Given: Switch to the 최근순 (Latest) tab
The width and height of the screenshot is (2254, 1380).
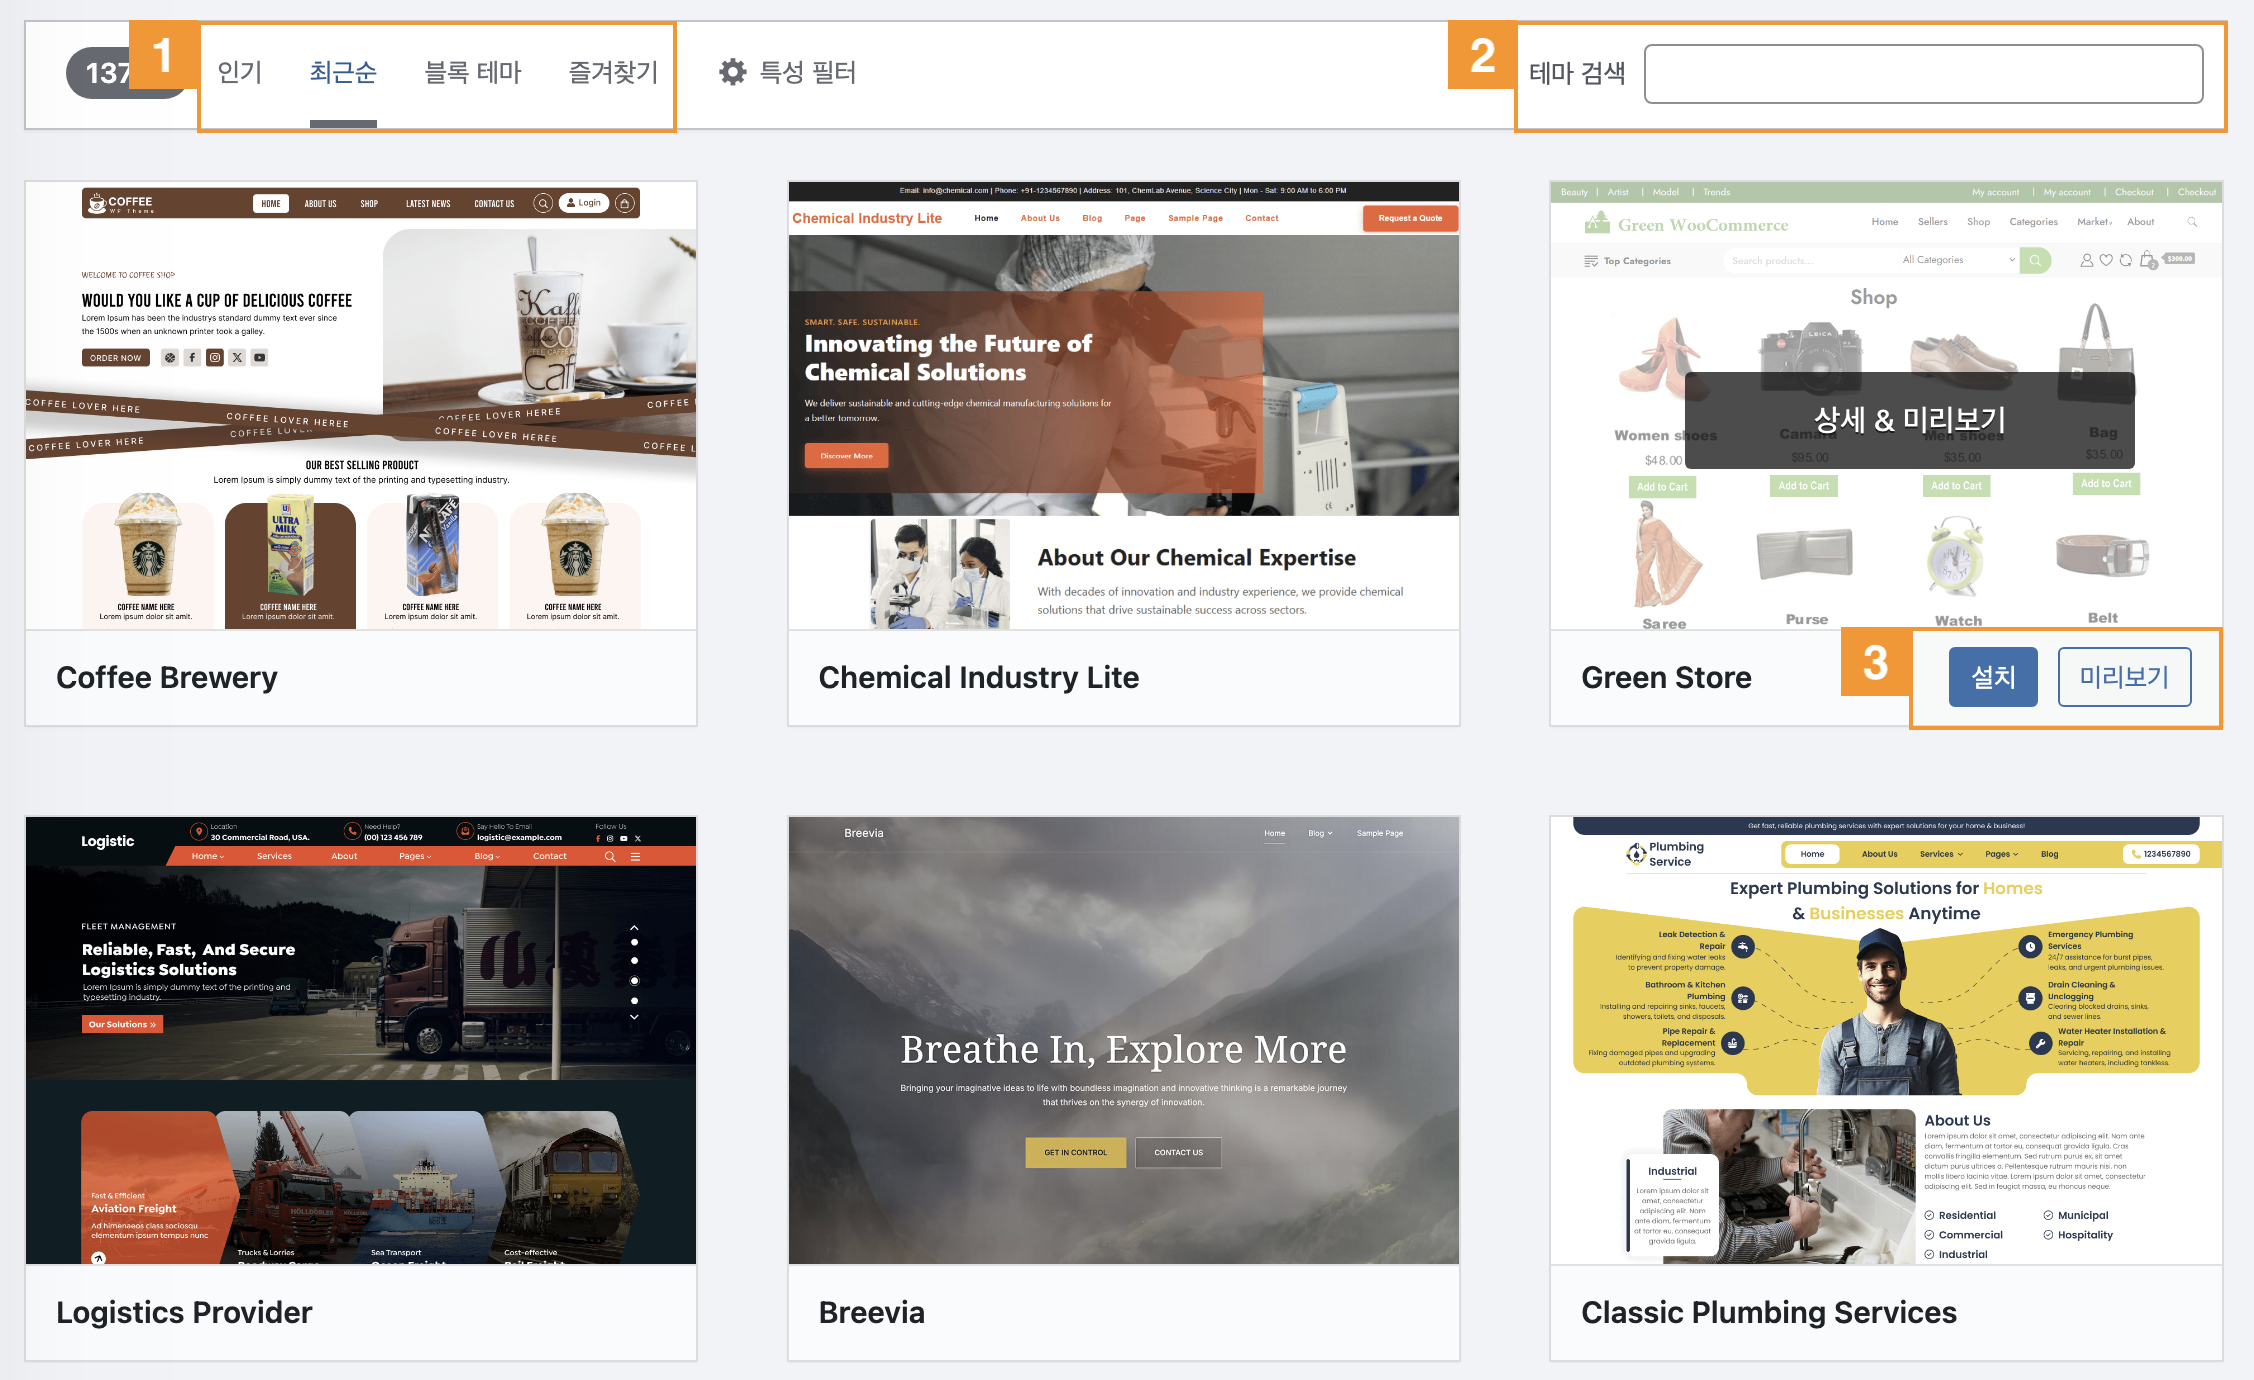Looking at the screenshot, I should (x=343, y=72).
